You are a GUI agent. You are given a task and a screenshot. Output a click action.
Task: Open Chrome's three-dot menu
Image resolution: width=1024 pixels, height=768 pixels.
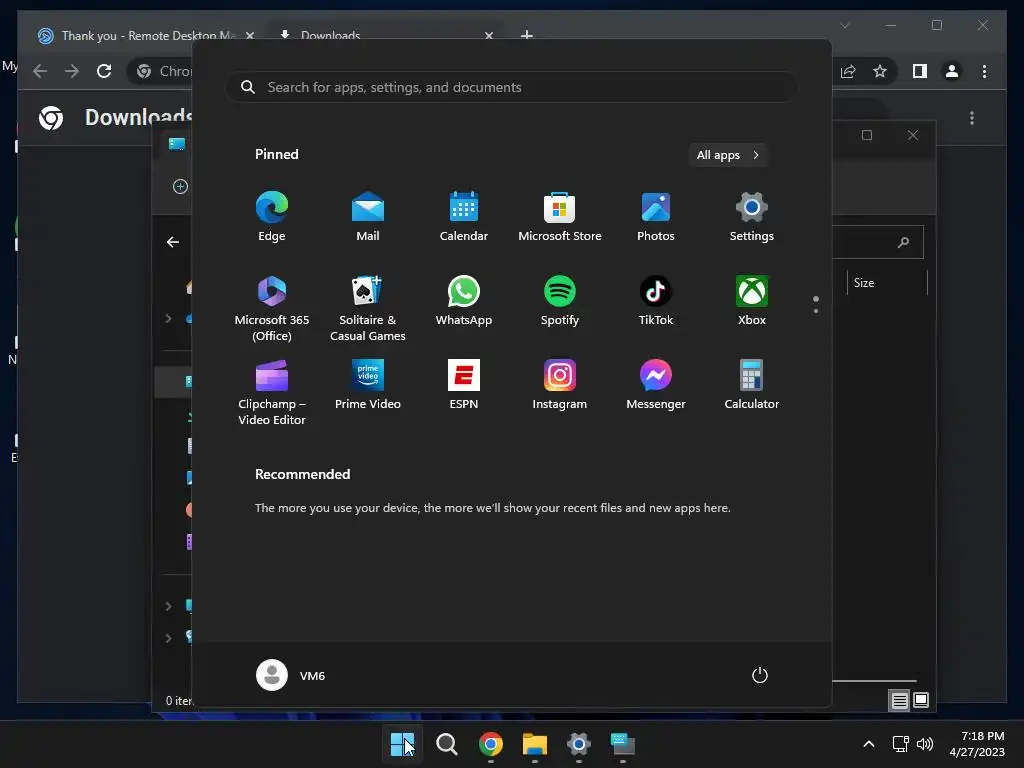(x=984, y=71)
